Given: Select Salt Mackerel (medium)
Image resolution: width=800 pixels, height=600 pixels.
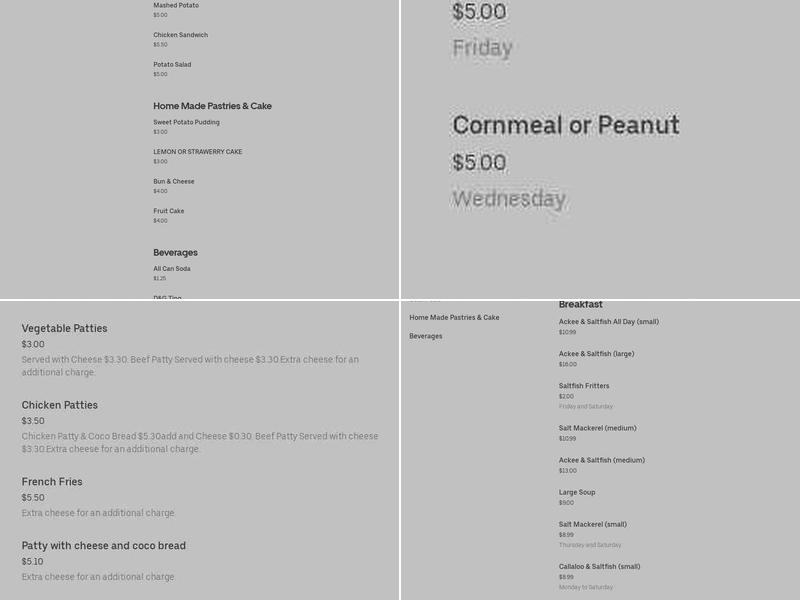Looking at the screenshot, I should (x=597, y=428).
